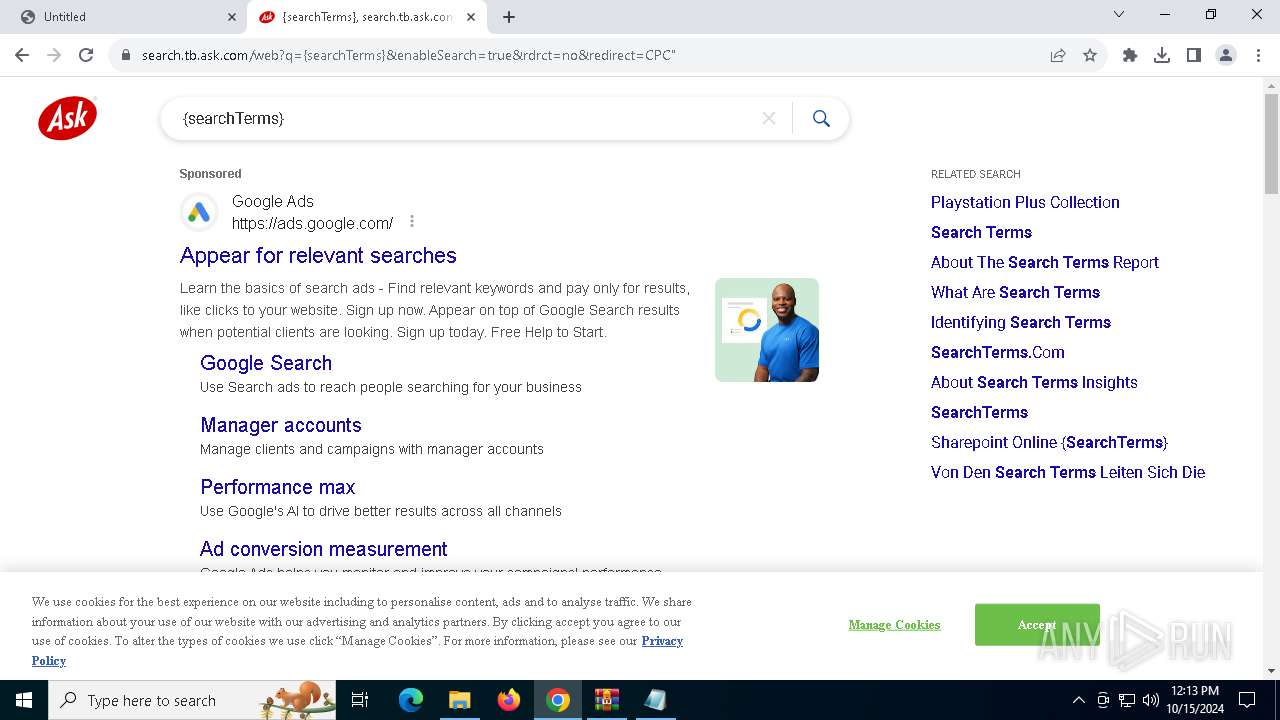
Task: Open SearchTerms.Com related search
Action: tap(998, 352)
